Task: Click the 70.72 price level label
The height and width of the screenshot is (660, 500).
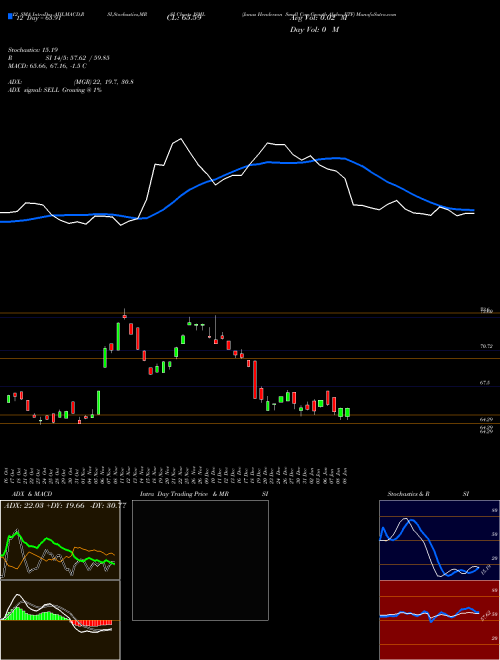Action: [x=486, y=346]
